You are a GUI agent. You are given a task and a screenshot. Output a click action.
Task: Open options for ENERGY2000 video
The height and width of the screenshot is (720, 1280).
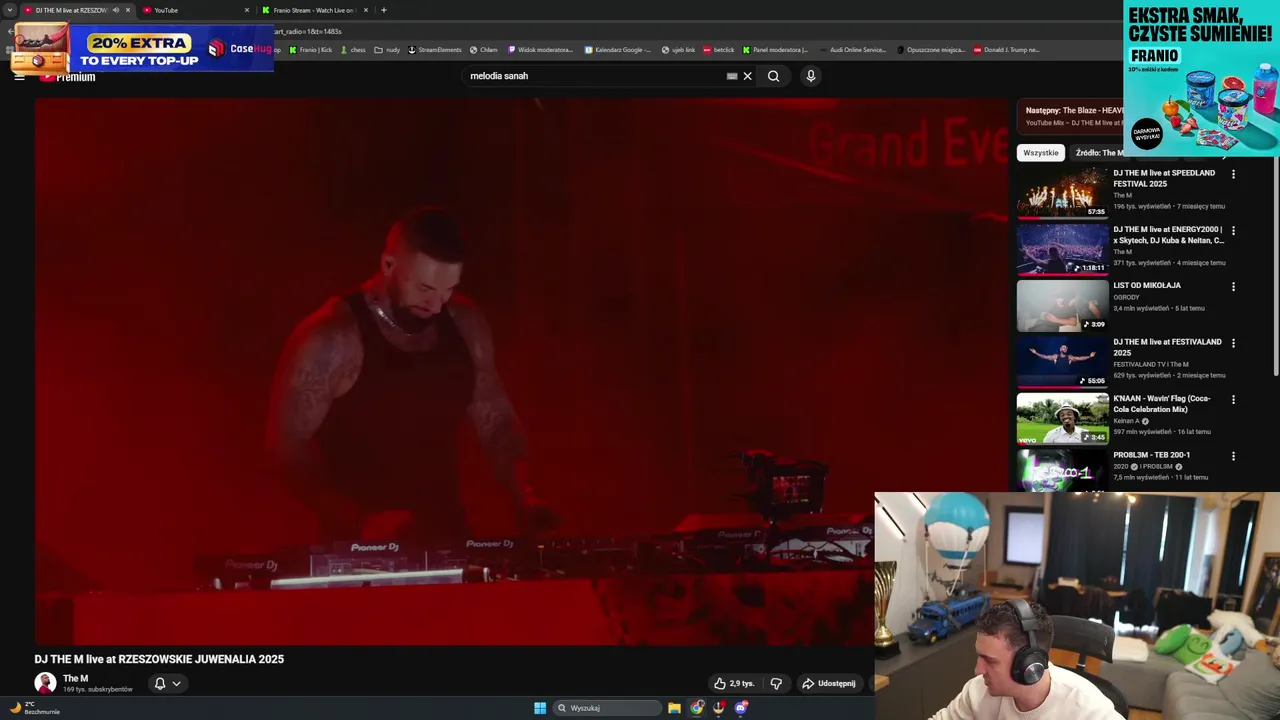1233,230
